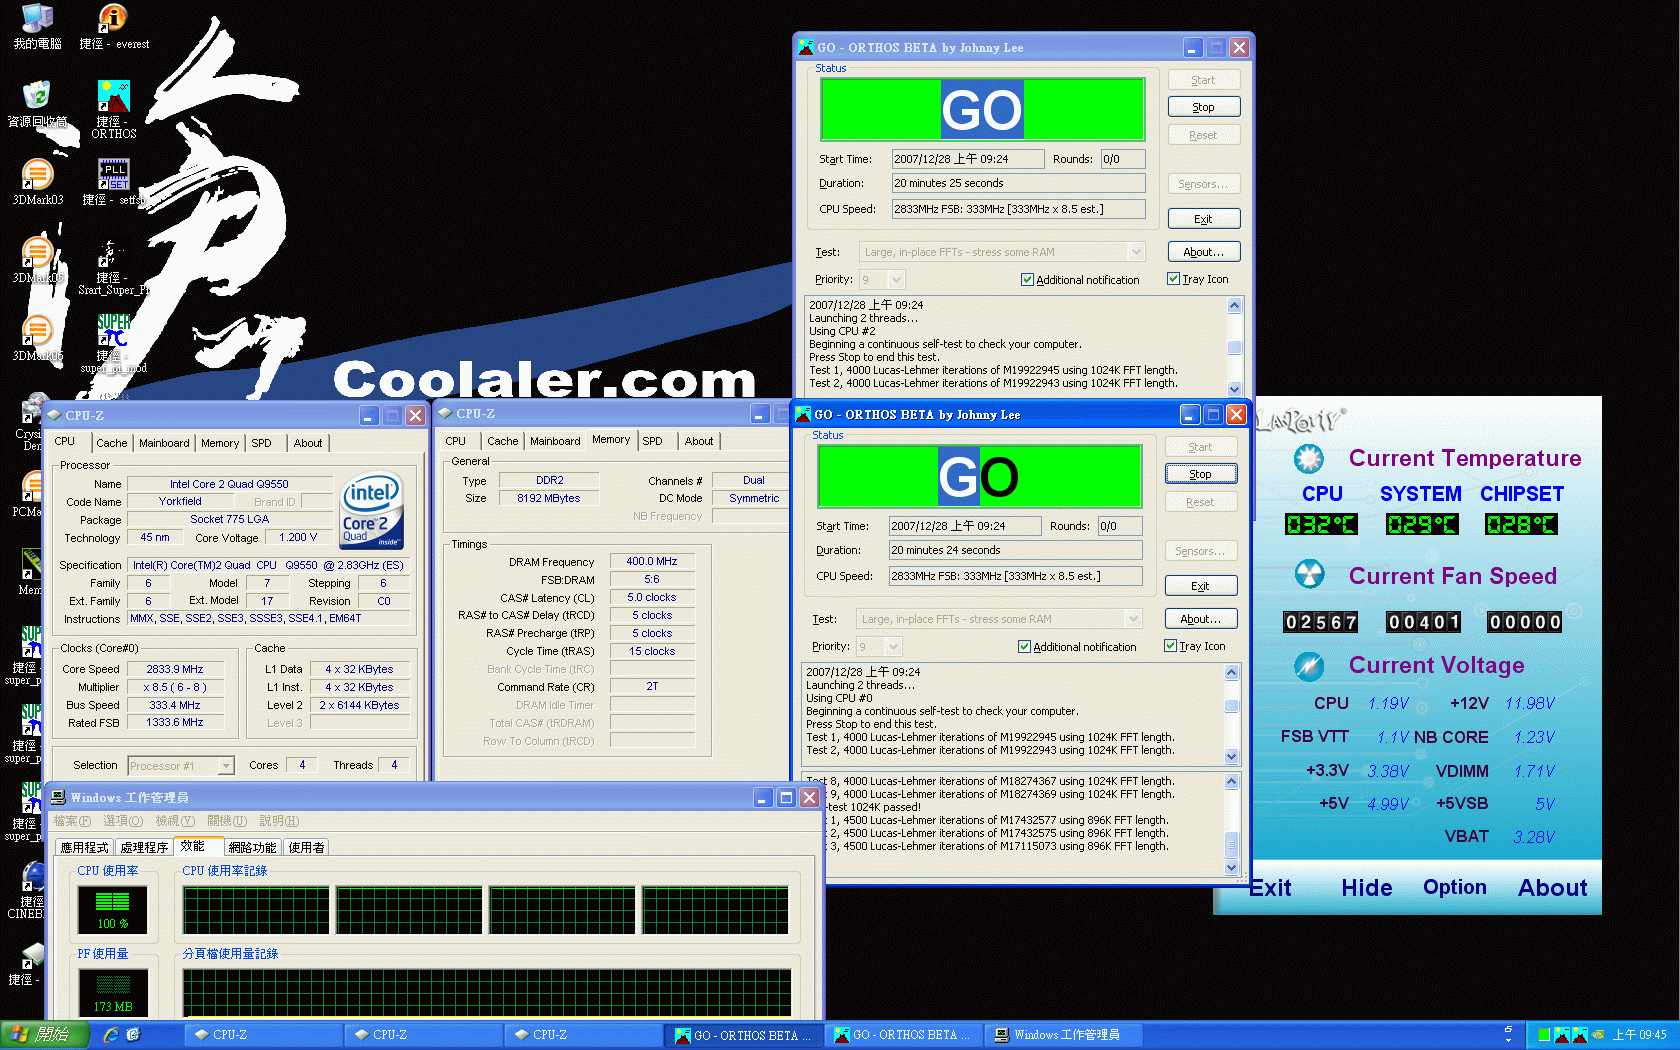Click About in the LanParty monitor
The height and width of the screenshot is (1050, 1680).
pyautogui.click(x=1552, y=888)
